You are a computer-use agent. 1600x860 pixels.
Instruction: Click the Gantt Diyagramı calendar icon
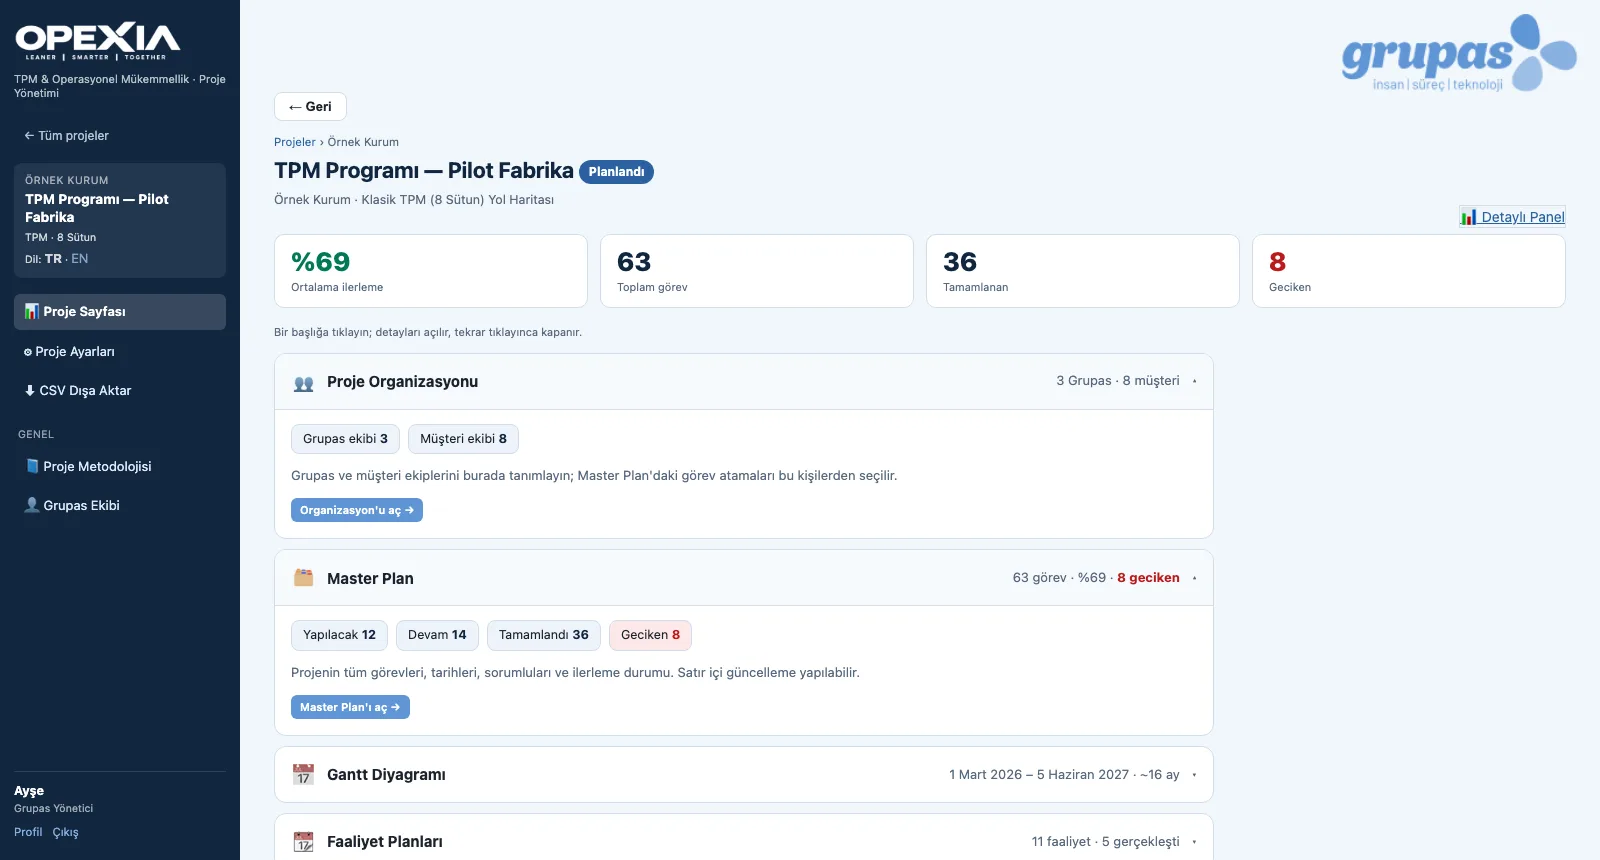pyautogui.click(x=304, y=775)
